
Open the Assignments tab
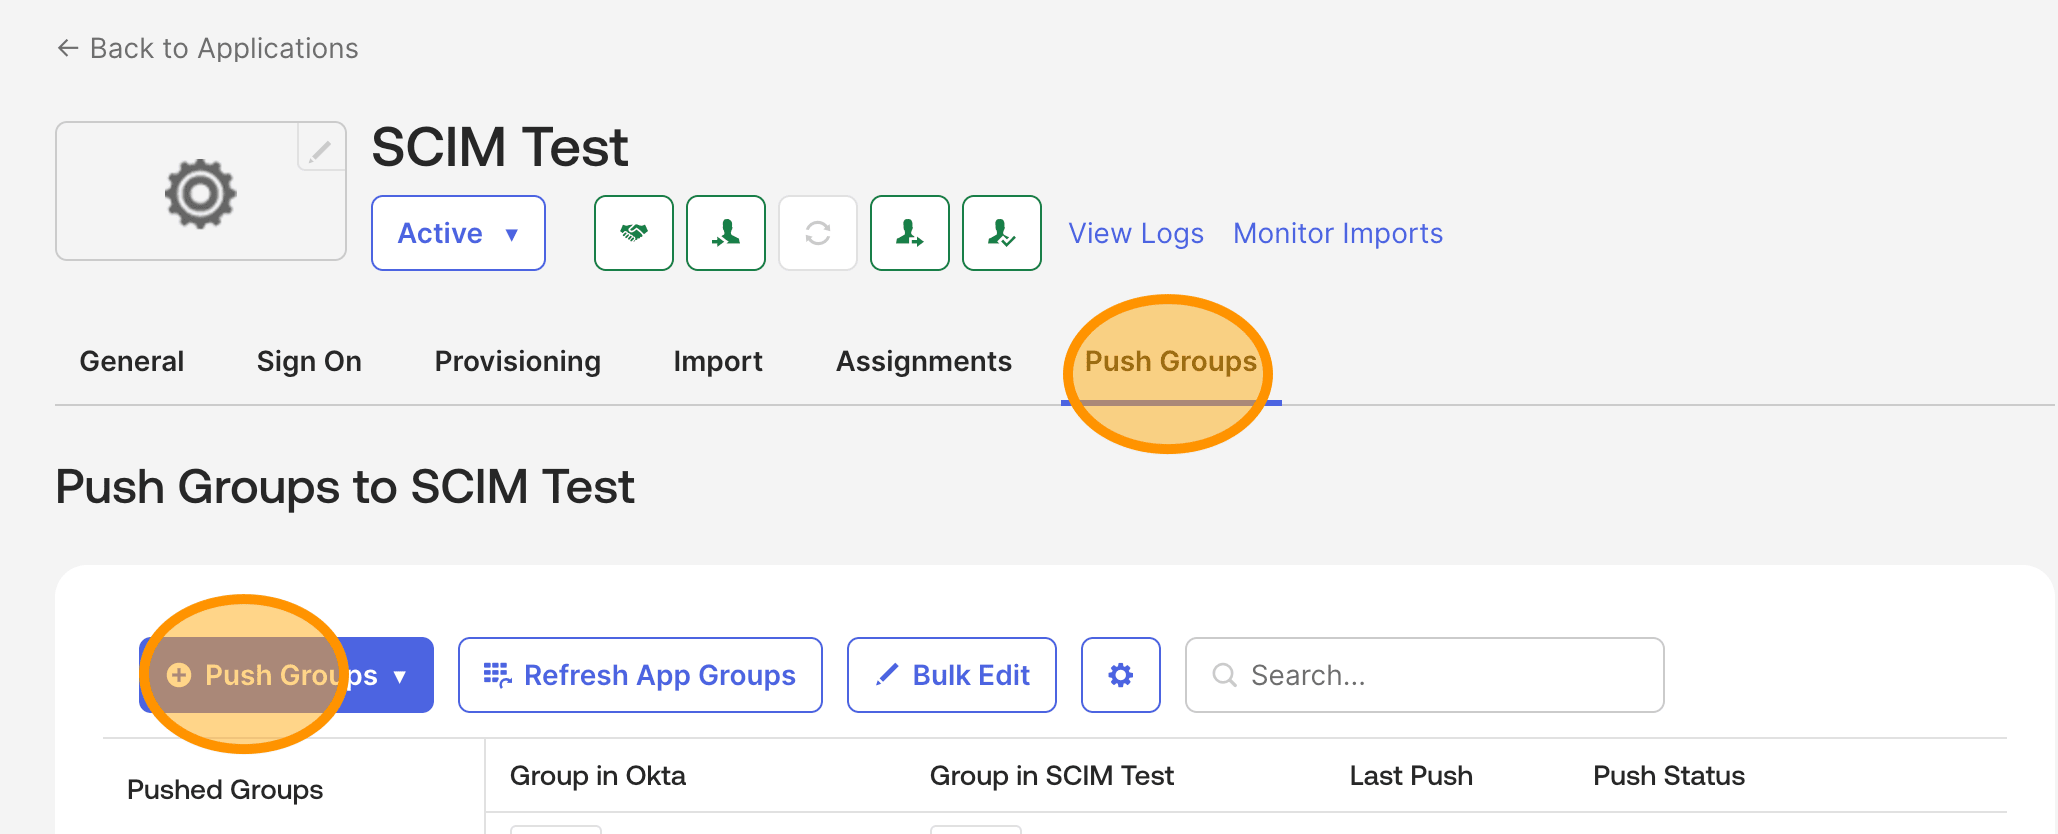pos(924,361)
